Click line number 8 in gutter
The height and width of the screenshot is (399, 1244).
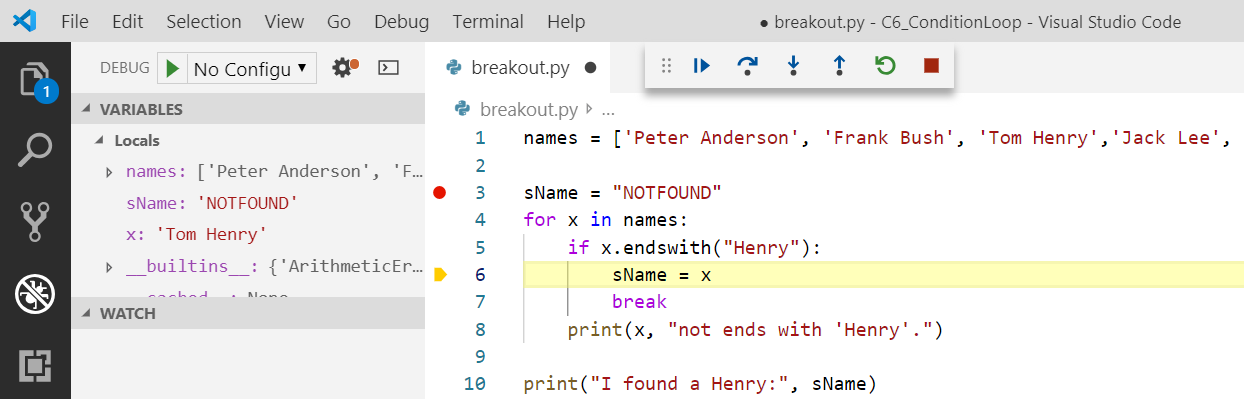point(480,329)
